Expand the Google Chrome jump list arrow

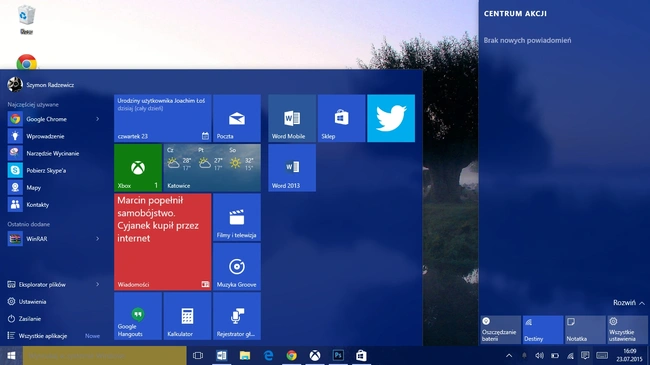(97, 119)
